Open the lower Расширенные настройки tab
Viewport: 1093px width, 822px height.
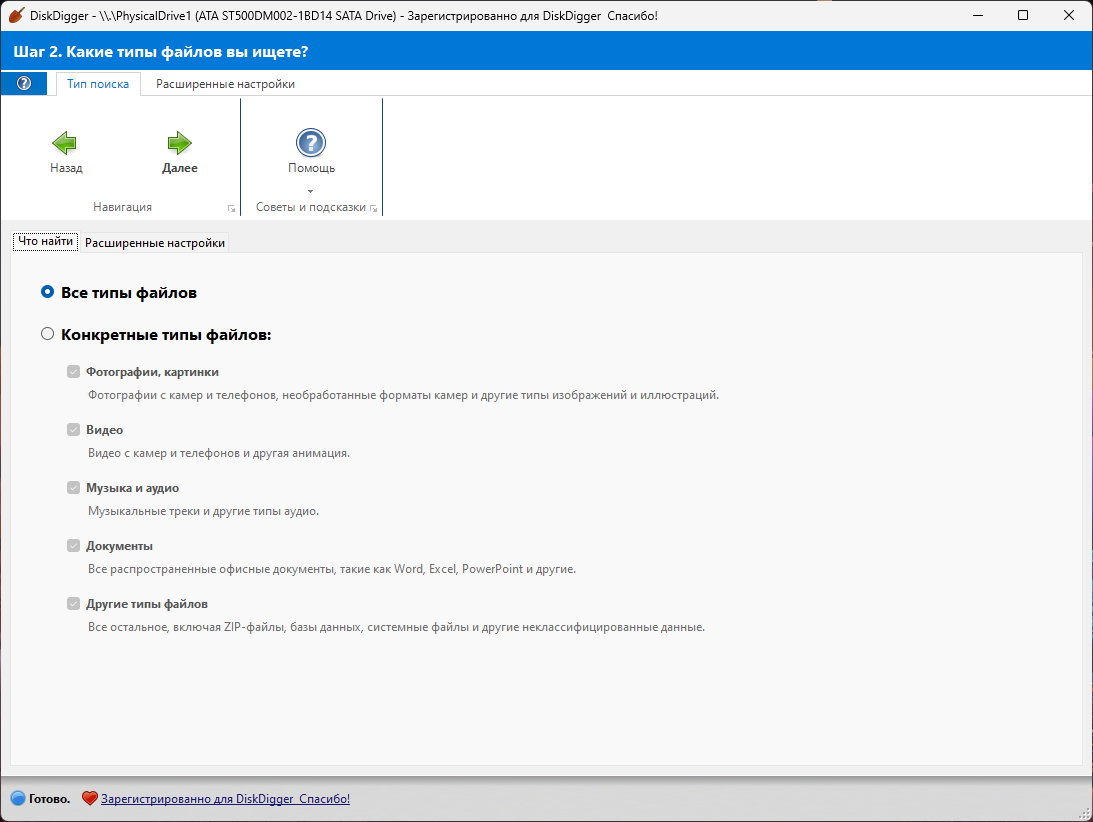pyautogui.click(x=155, y=243)
